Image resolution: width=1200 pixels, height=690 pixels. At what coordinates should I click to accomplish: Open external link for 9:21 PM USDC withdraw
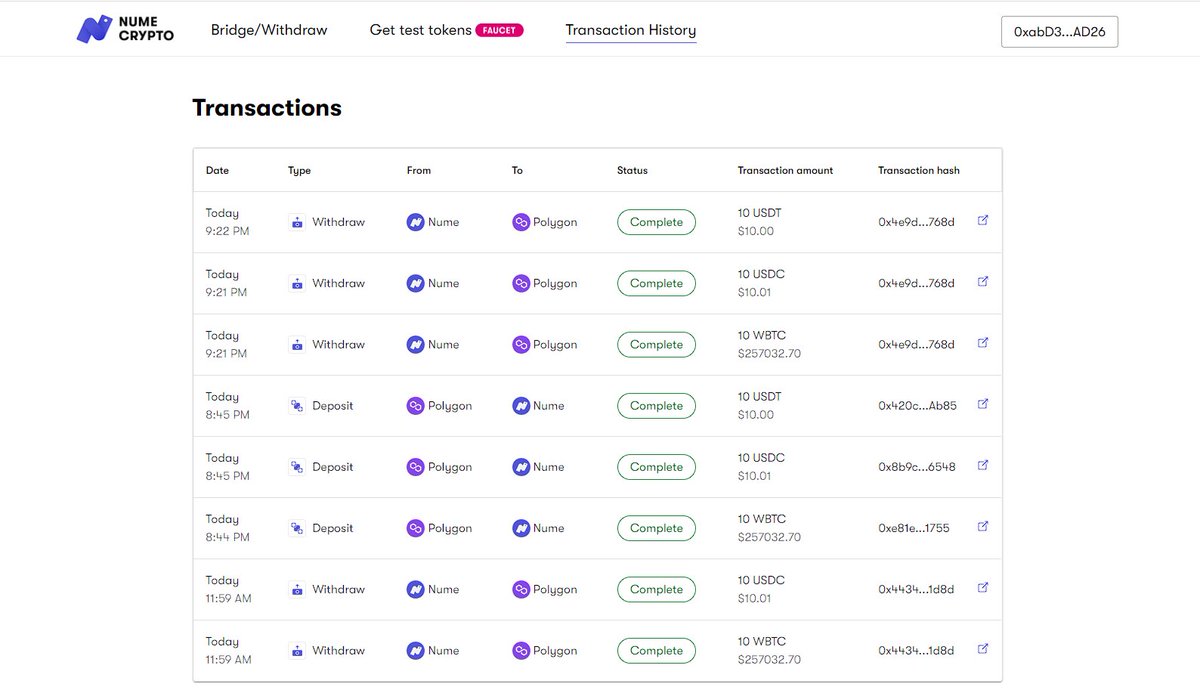983,282
